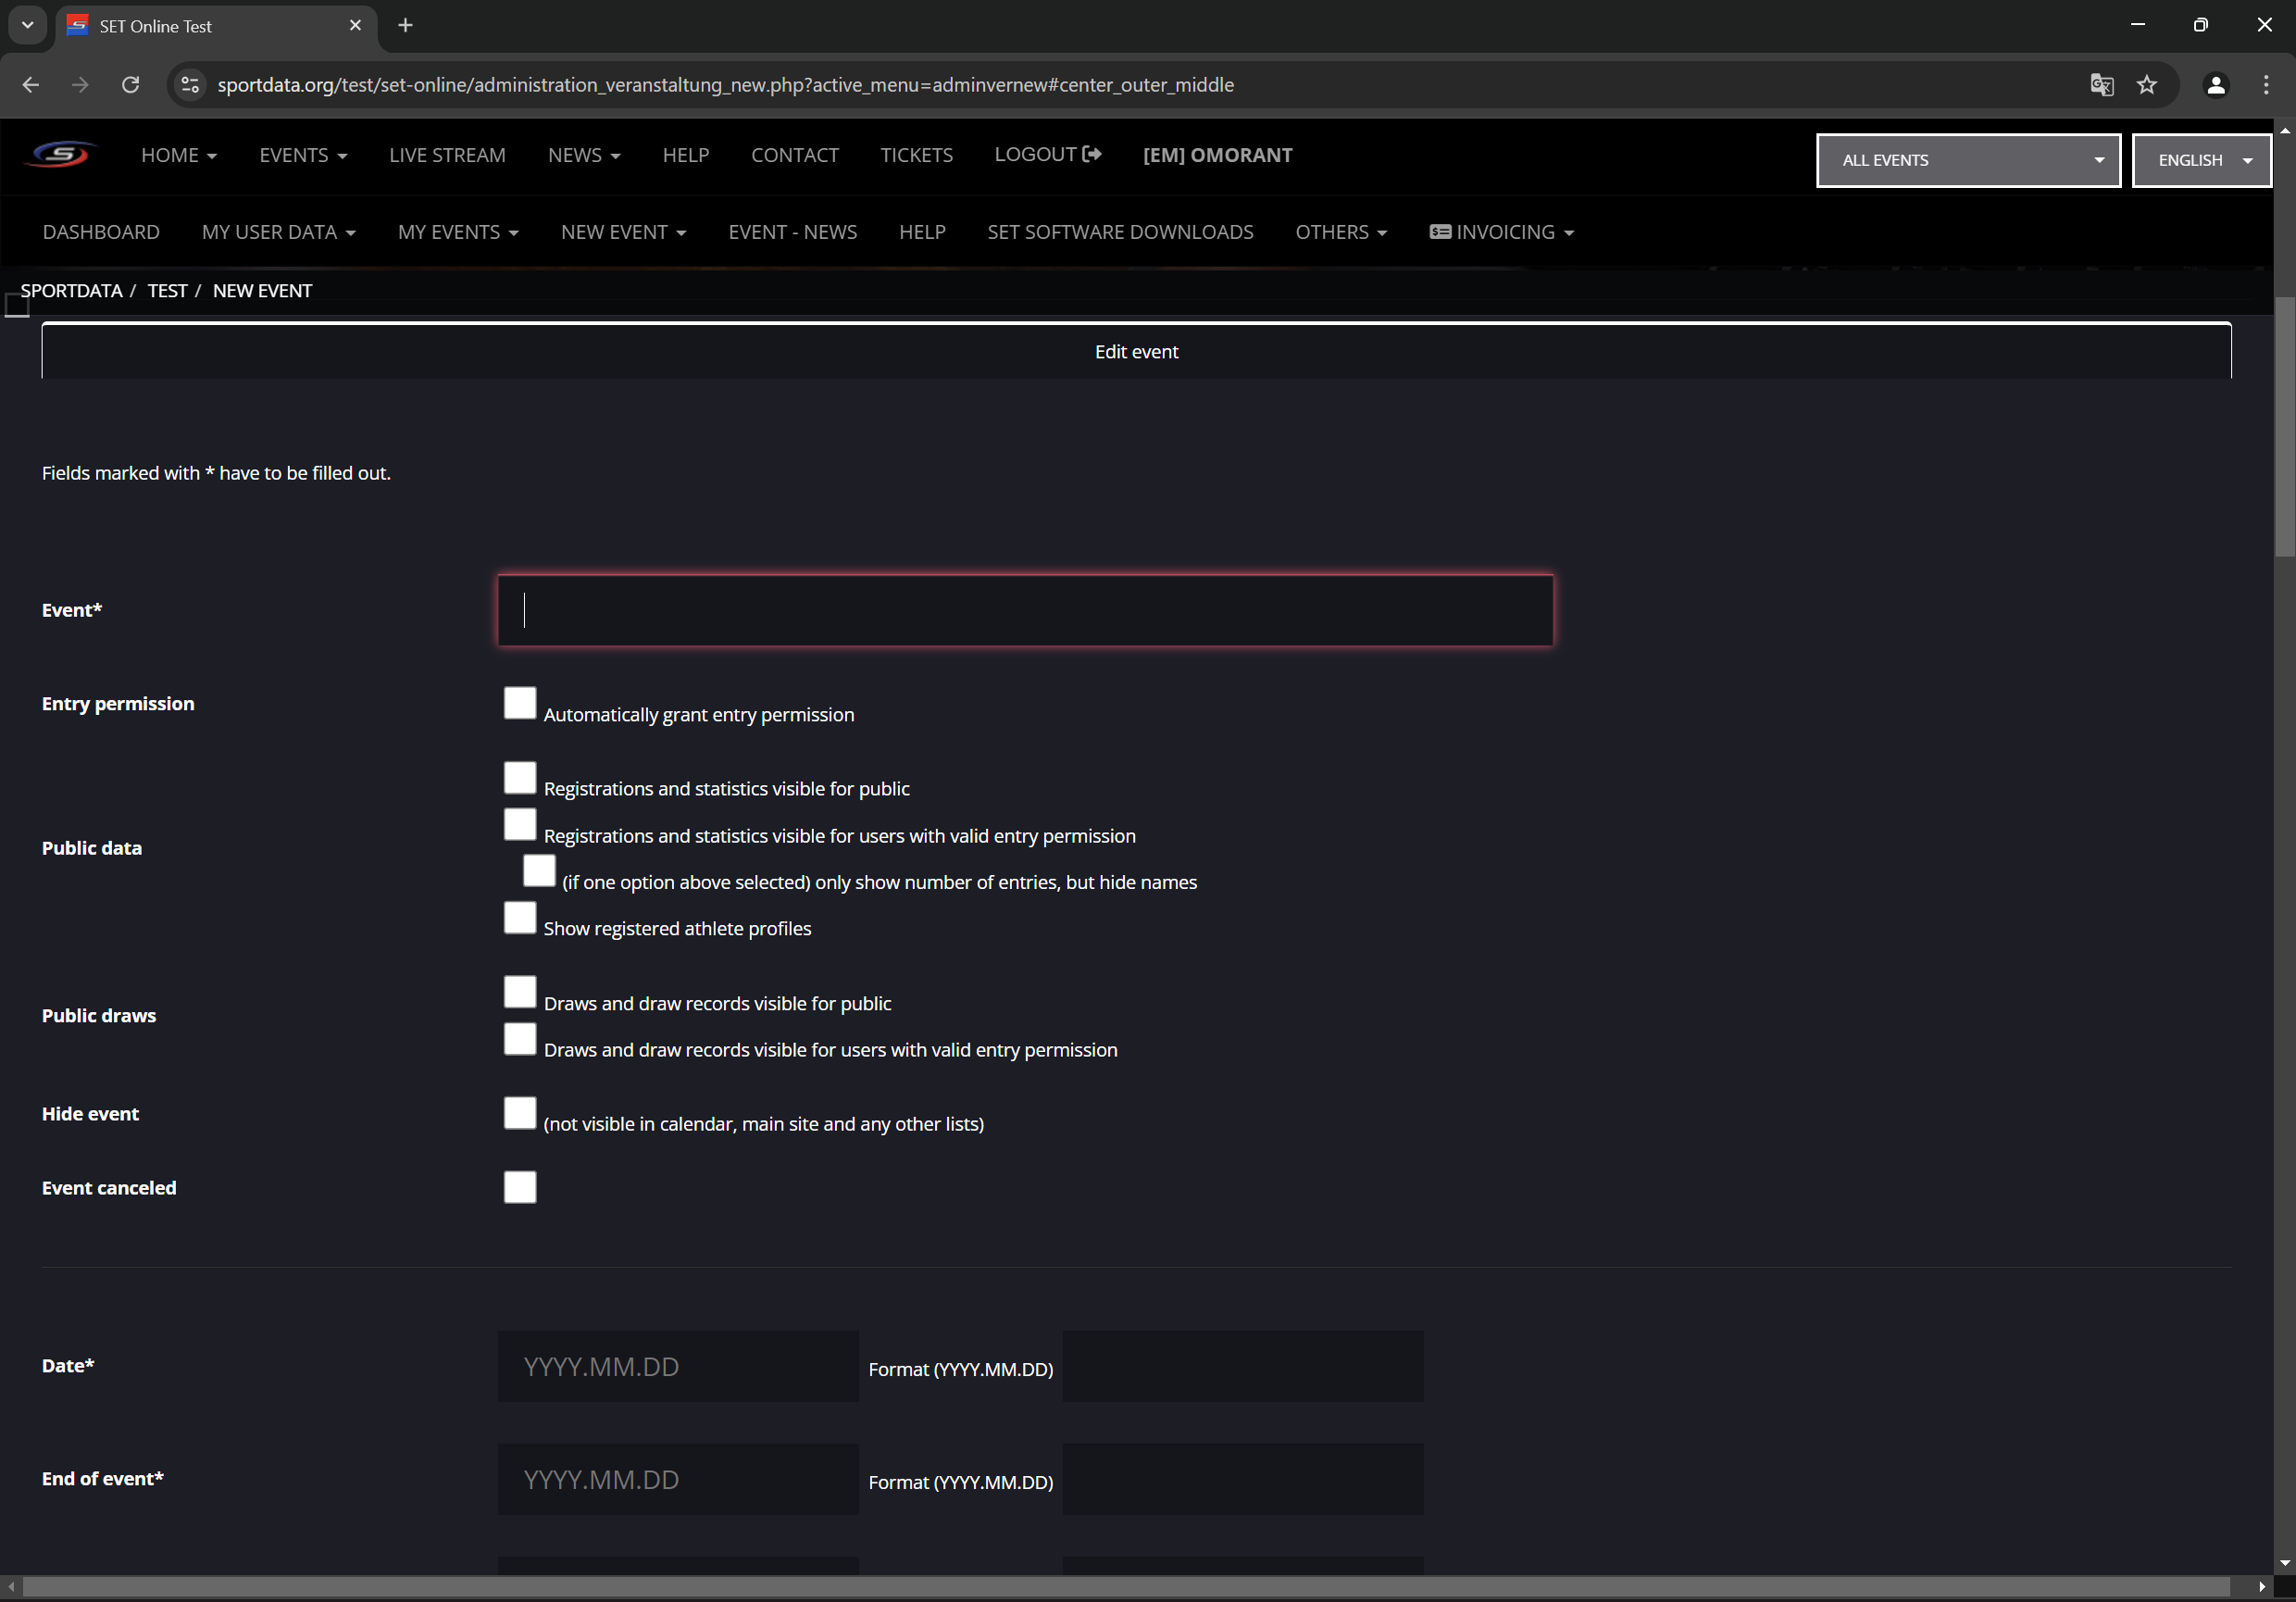Click the LOGOUT link
2296x1602 pixels.
point(1047,154)
